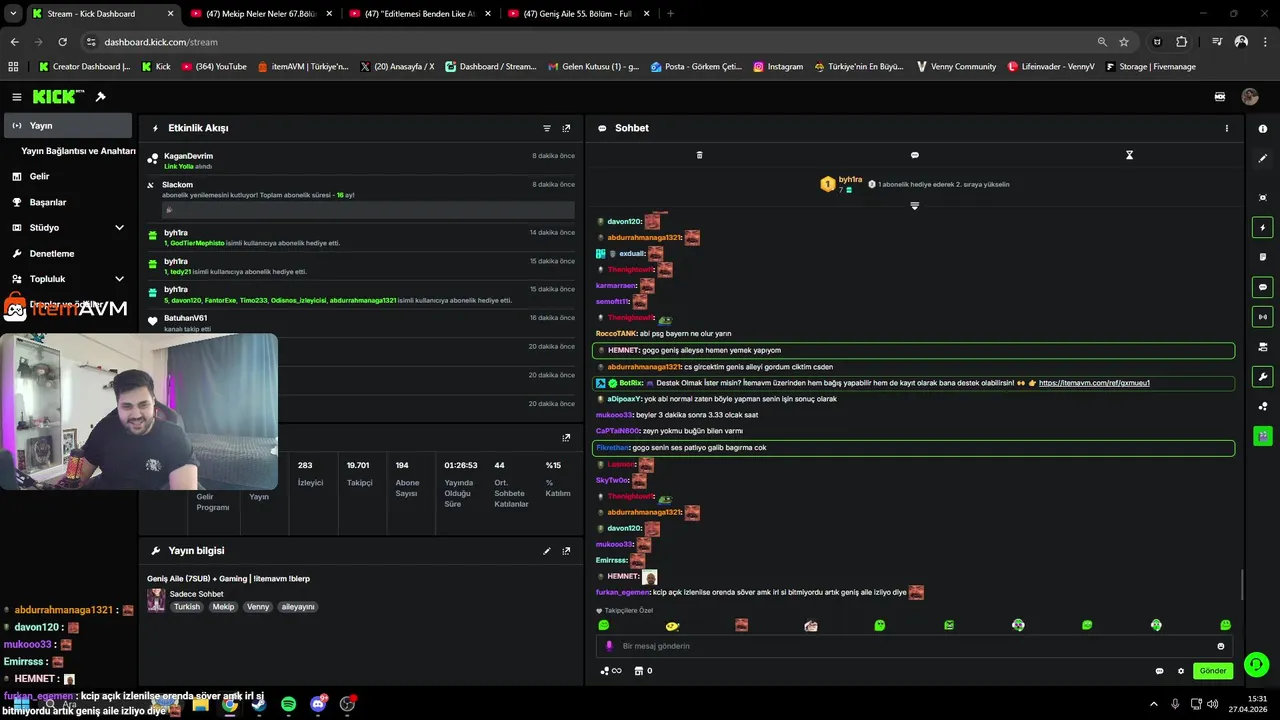This screenshot has width=1280, height=720.
Task: Open chat settings gear near Gönder
Action: coord(1180,671)
